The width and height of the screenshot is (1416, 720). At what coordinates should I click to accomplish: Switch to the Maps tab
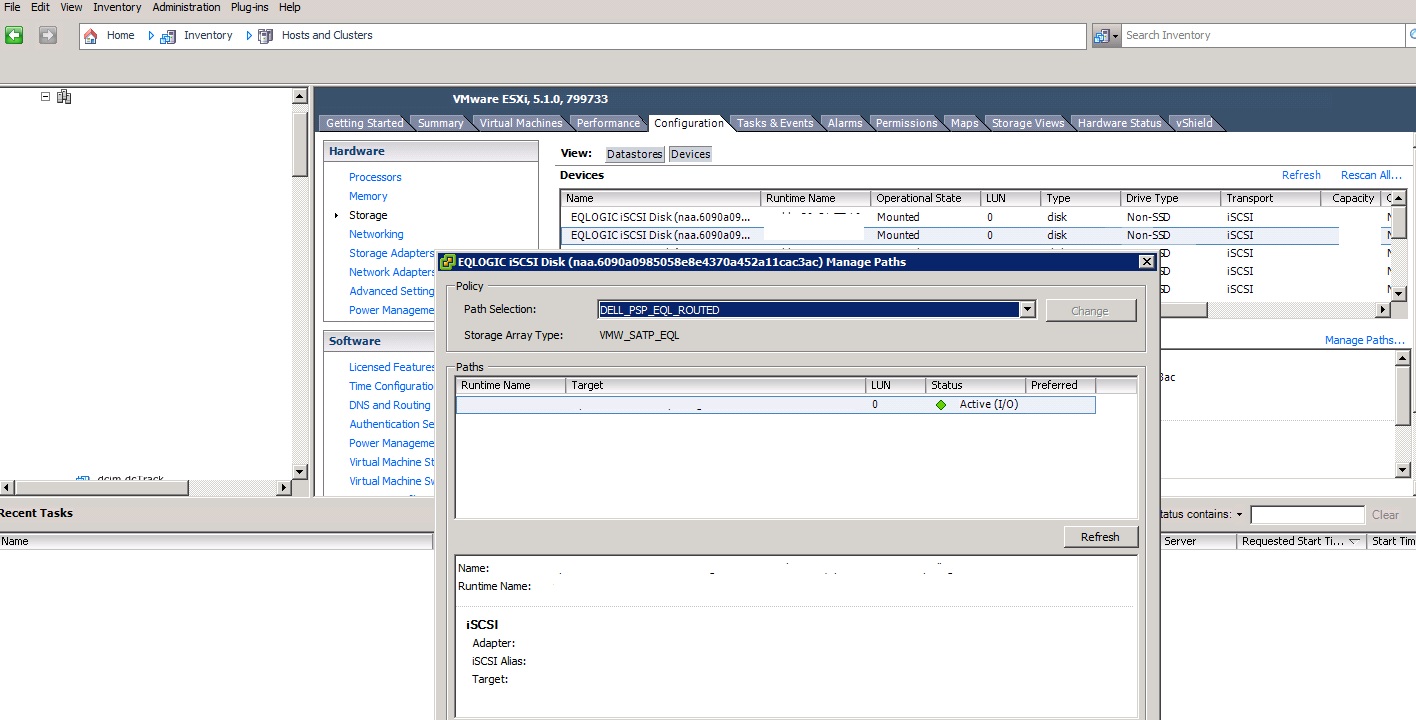pyautogui.click(x=965, y=123)
